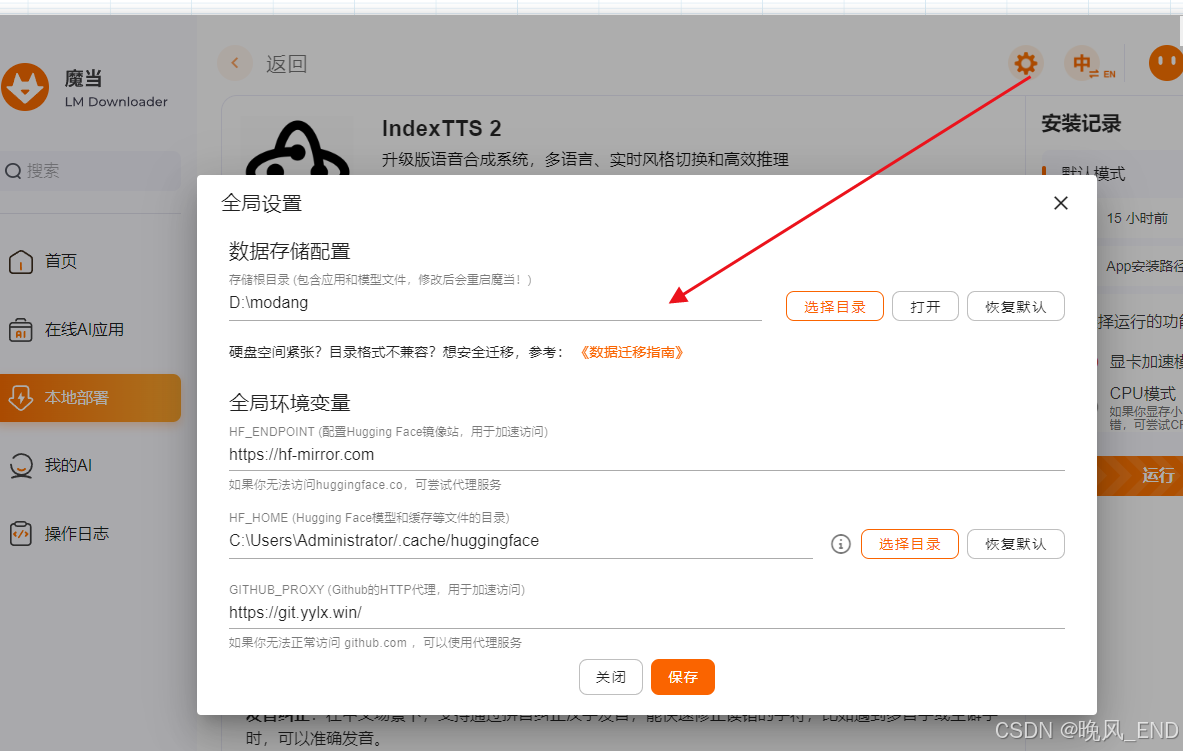This screenshot has width=1183, height=751.
Task: Switch language with the 中/EN icon
Action: pos(1090,64)
